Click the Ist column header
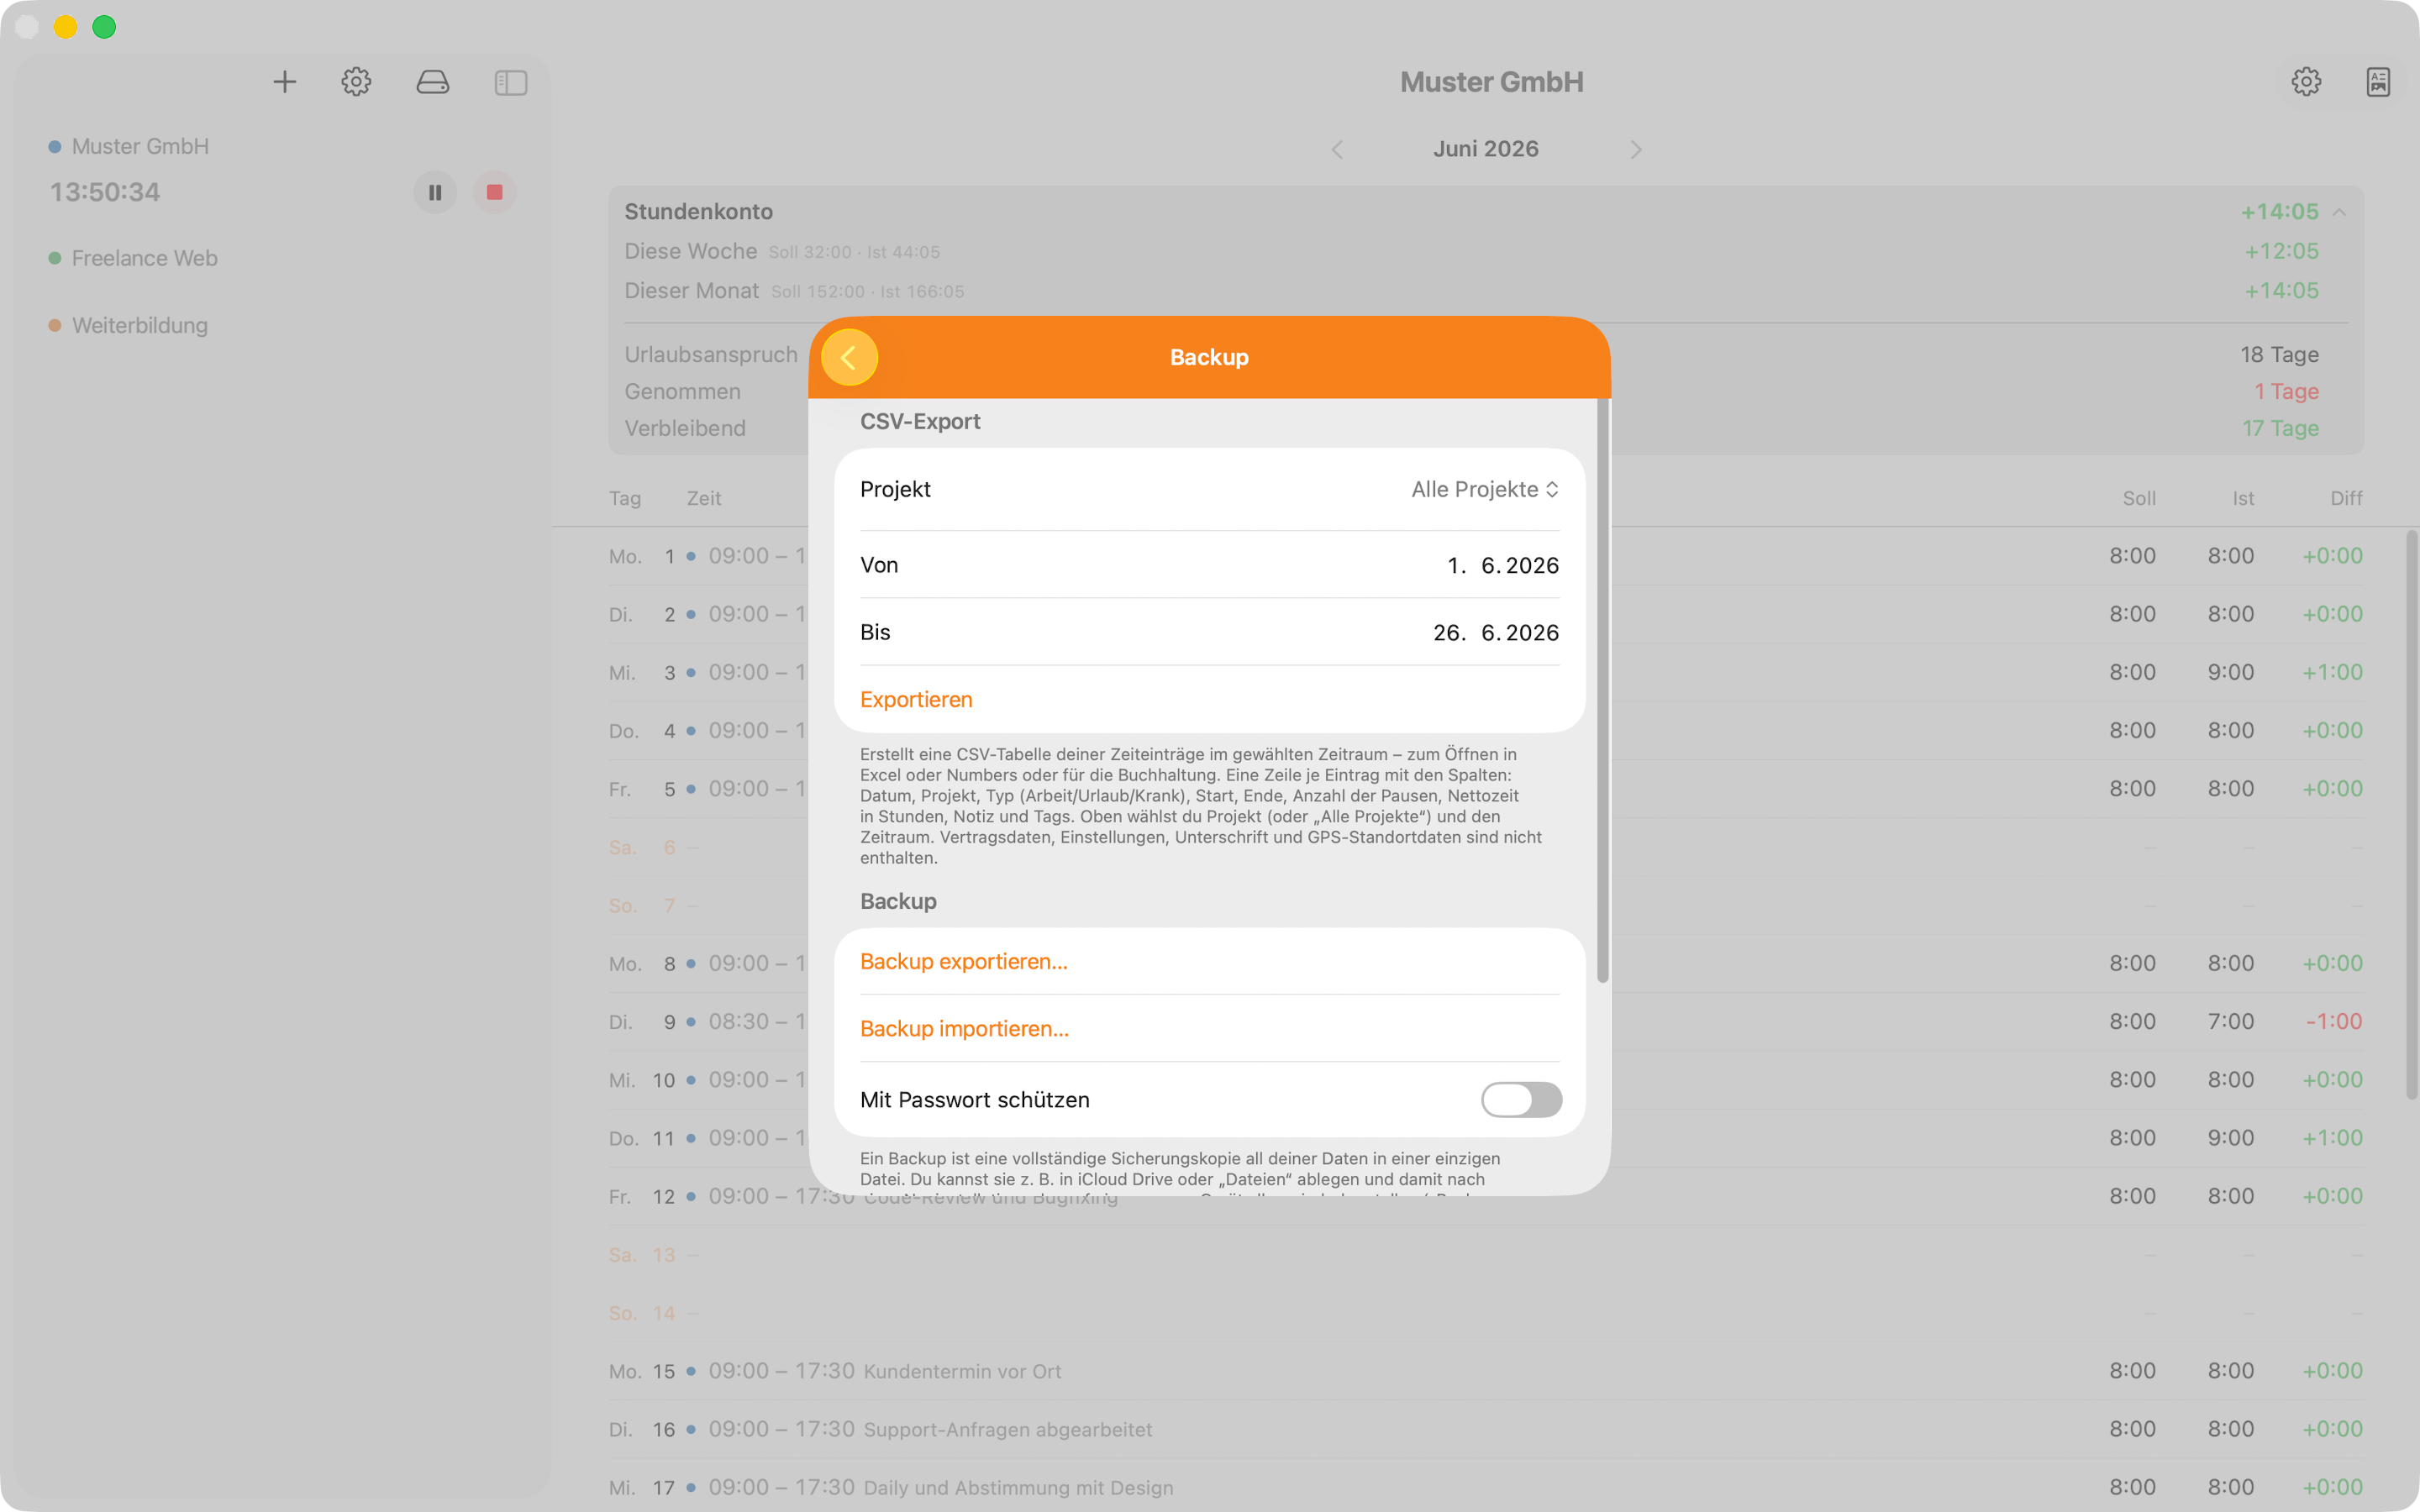 2243,498
